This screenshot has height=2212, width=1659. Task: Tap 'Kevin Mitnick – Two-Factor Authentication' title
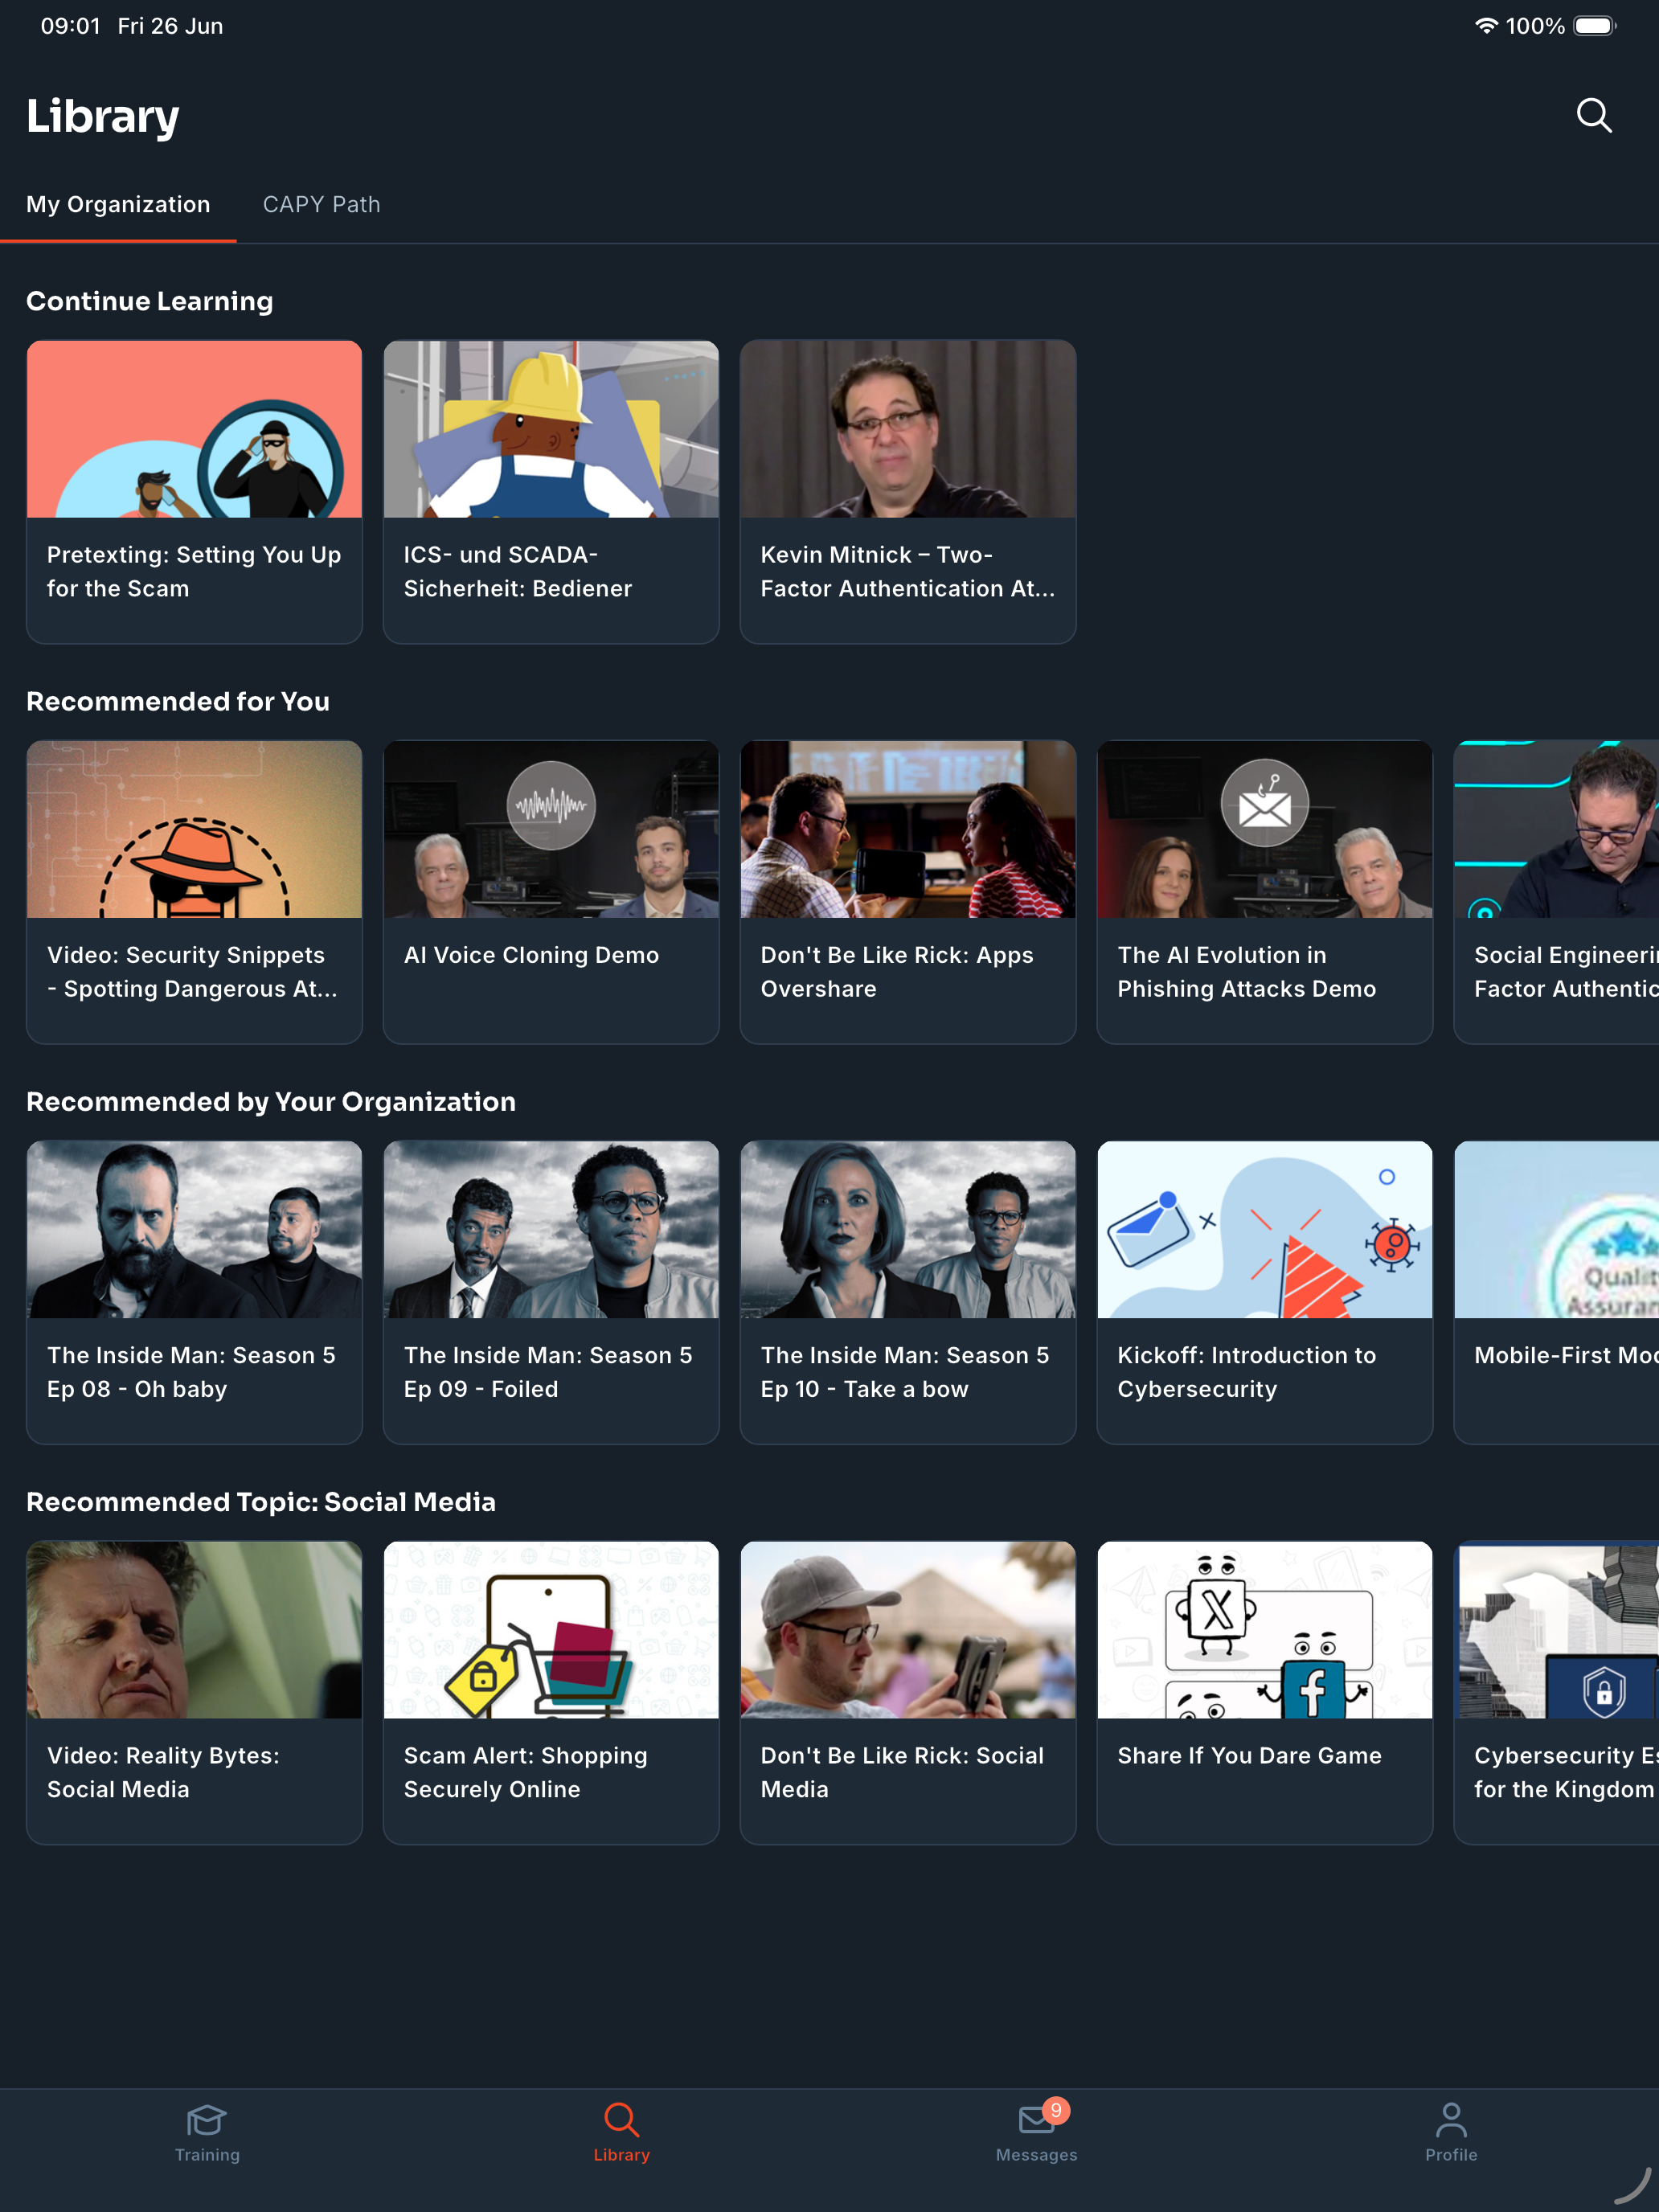[907, 571]
